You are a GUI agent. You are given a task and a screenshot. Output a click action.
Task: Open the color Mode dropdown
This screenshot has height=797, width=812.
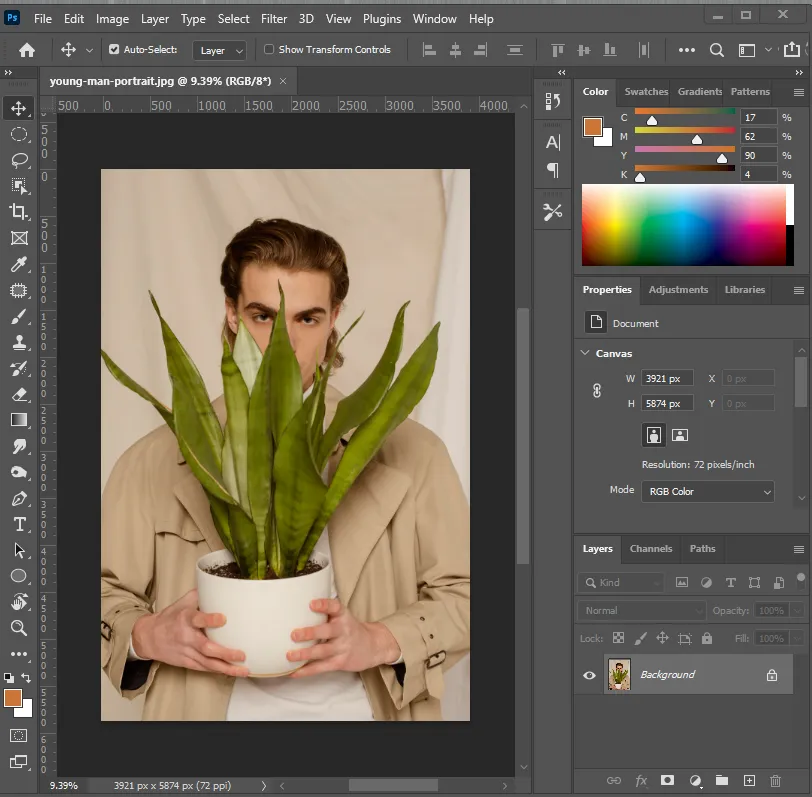[x=708, y=491]
